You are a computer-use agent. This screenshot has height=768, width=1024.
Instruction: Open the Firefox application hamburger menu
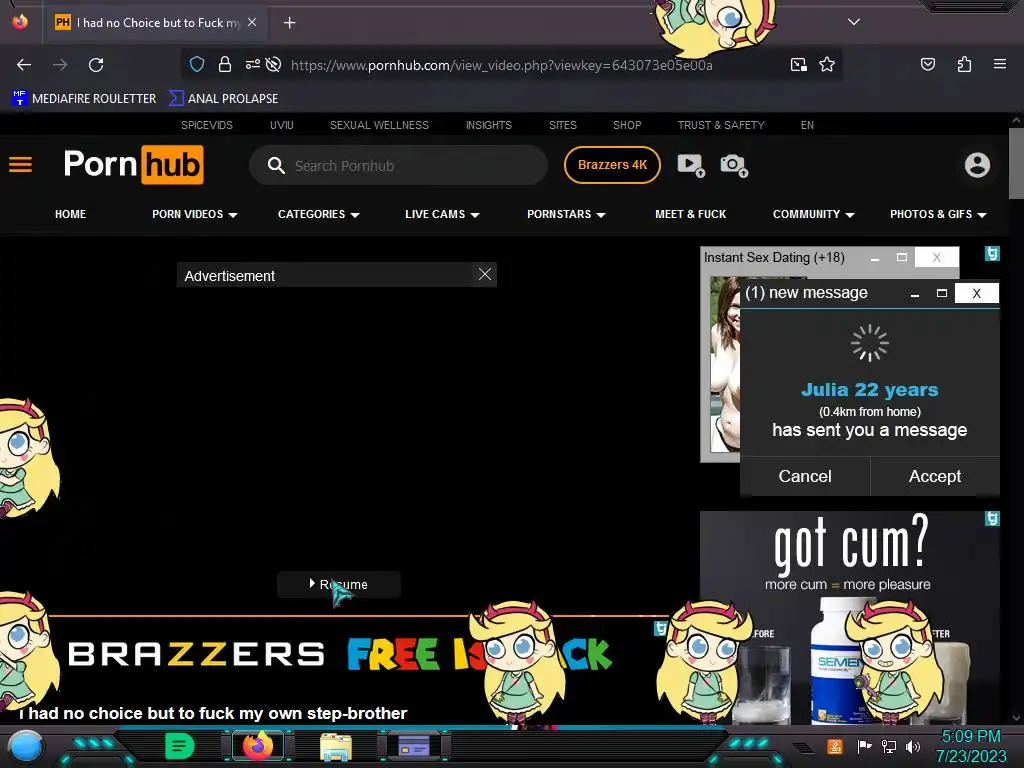pyautogui.click(x=999, y=64)
